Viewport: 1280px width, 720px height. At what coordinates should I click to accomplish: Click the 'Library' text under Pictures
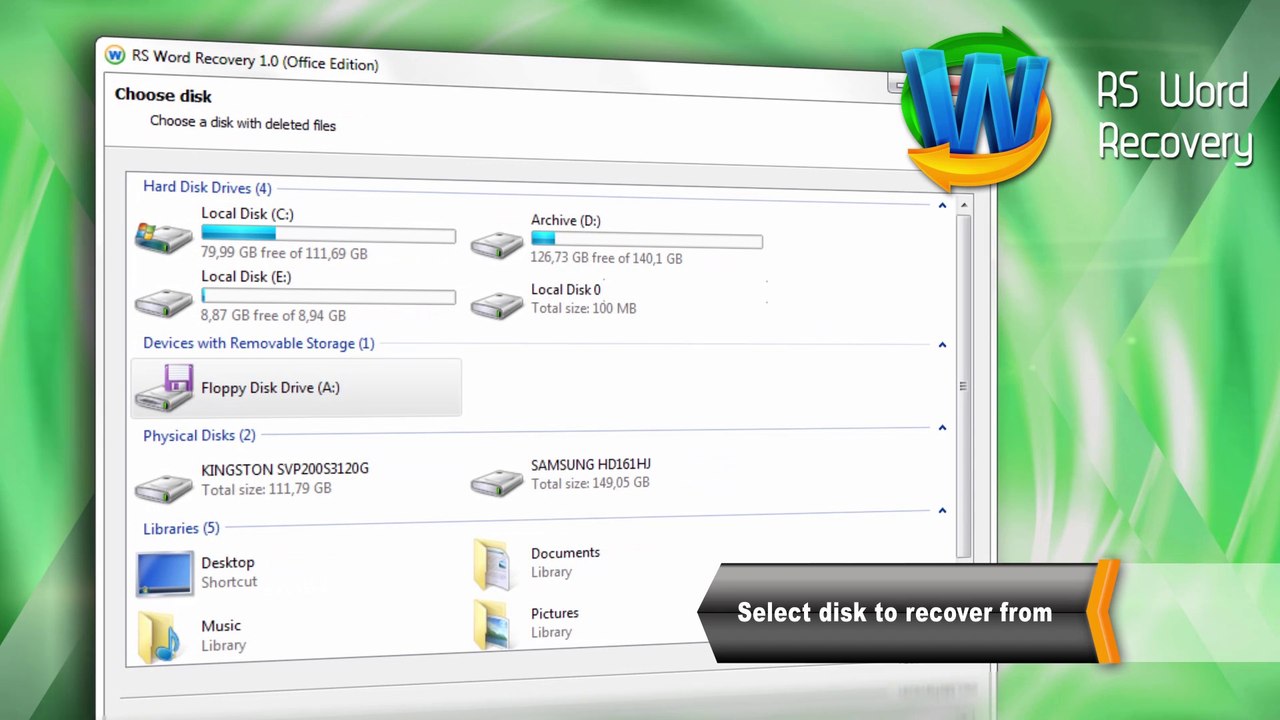(551, 632)
